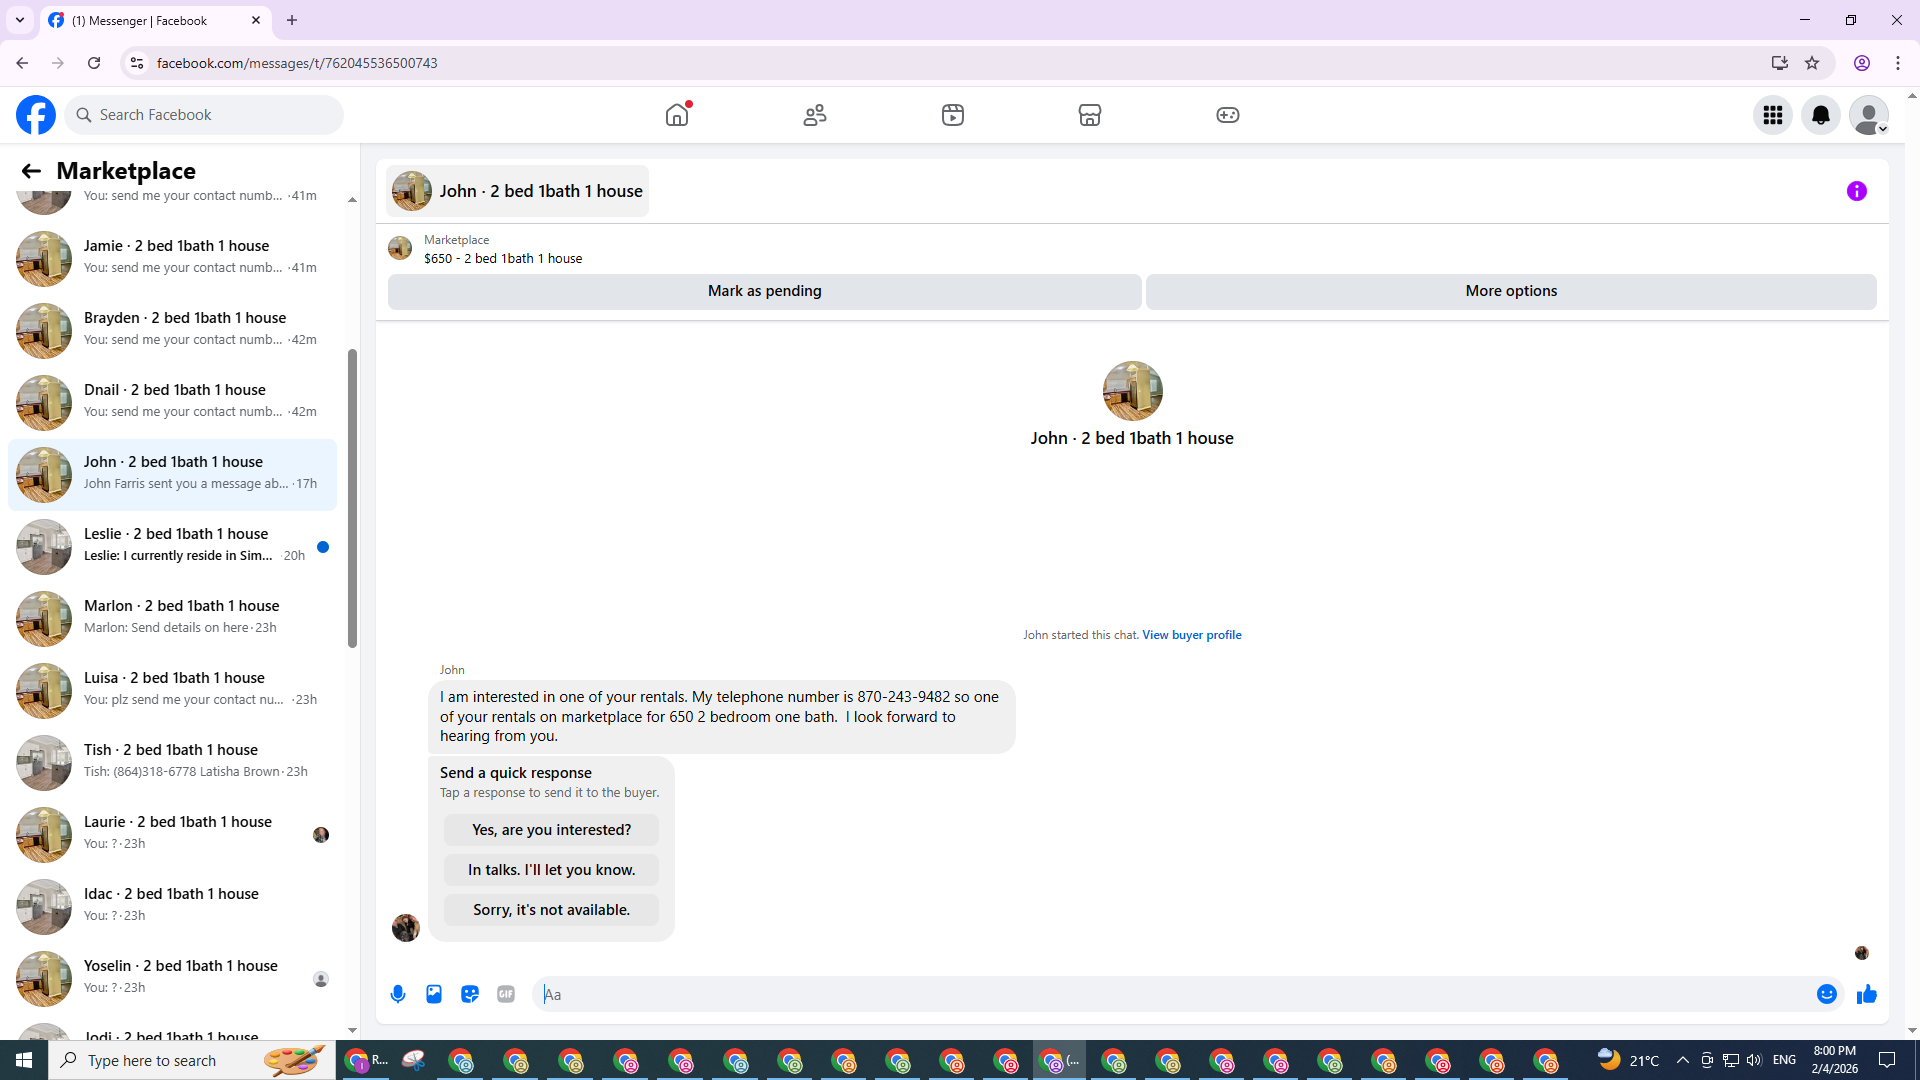Open Facebook notifications bell
This screenshot has height=1080, width=1920.
coord(1820,115)
